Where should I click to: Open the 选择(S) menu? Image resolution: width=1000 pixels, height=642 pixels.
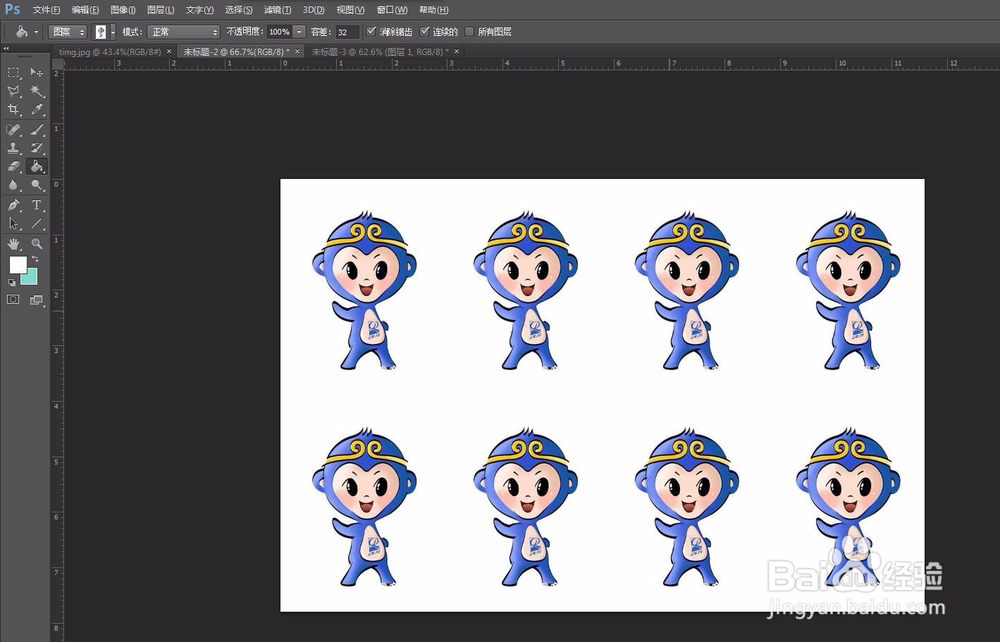point(239,10)
